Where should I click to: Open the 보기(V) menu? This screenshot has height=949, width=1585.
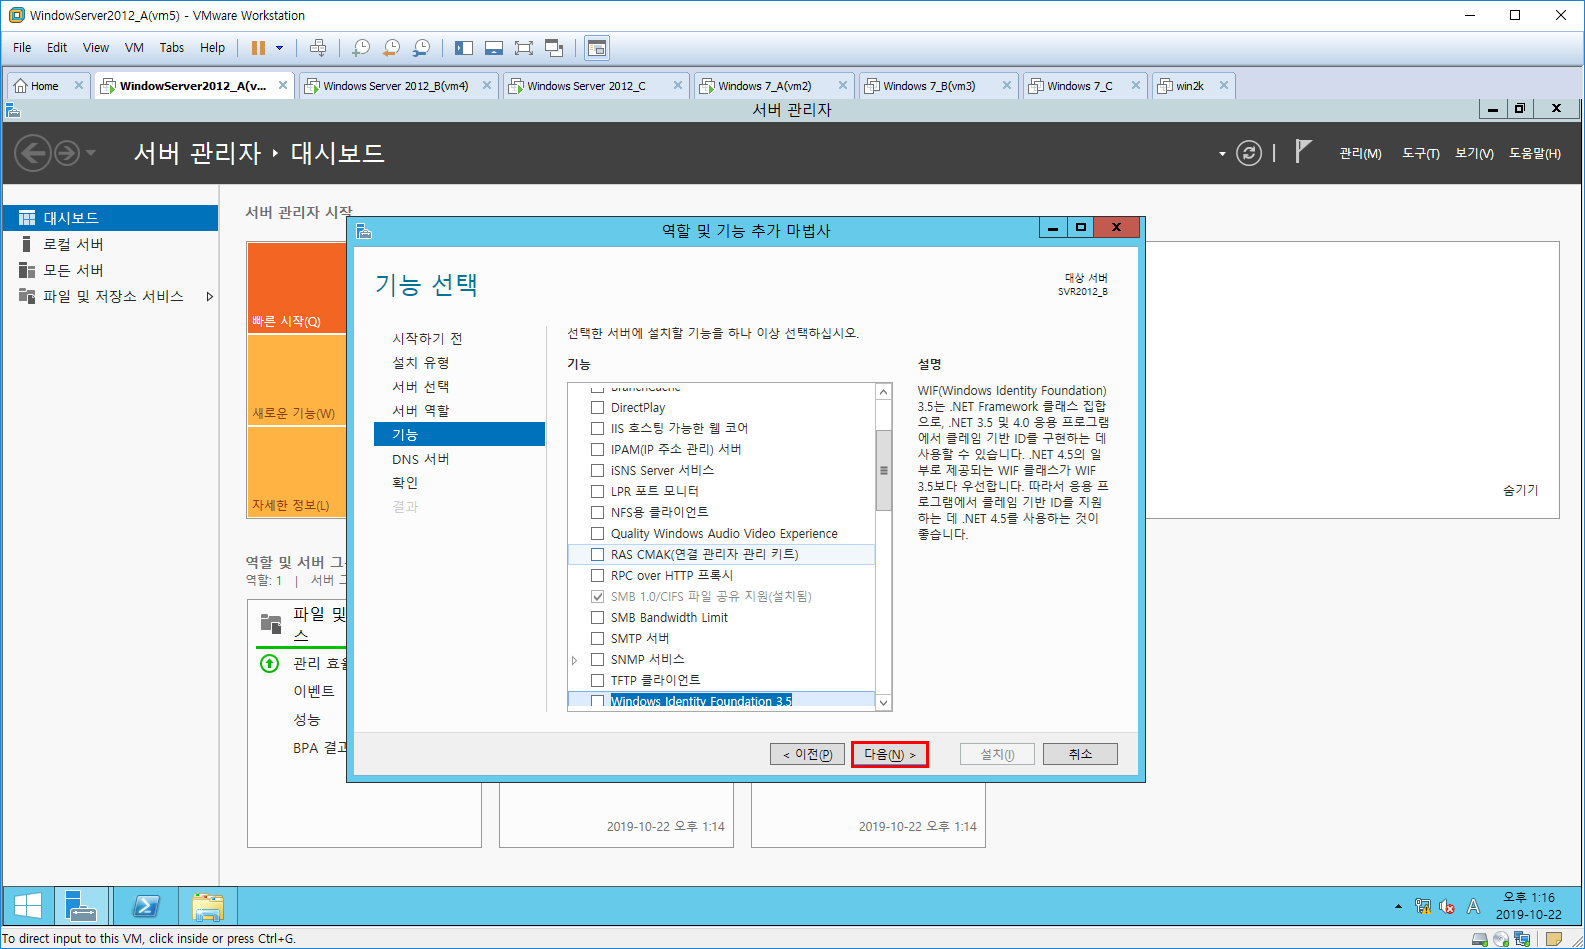coord(1474,153)
